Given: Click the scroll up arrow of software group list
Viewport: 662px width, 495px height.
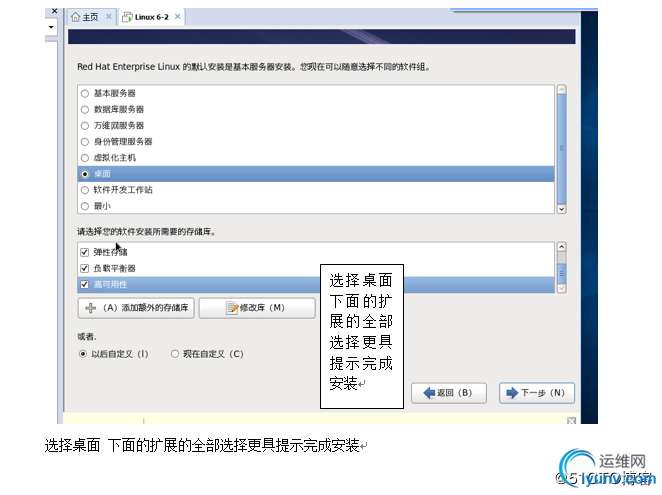Looking at the screenshot, I should (x=562, y=90).
